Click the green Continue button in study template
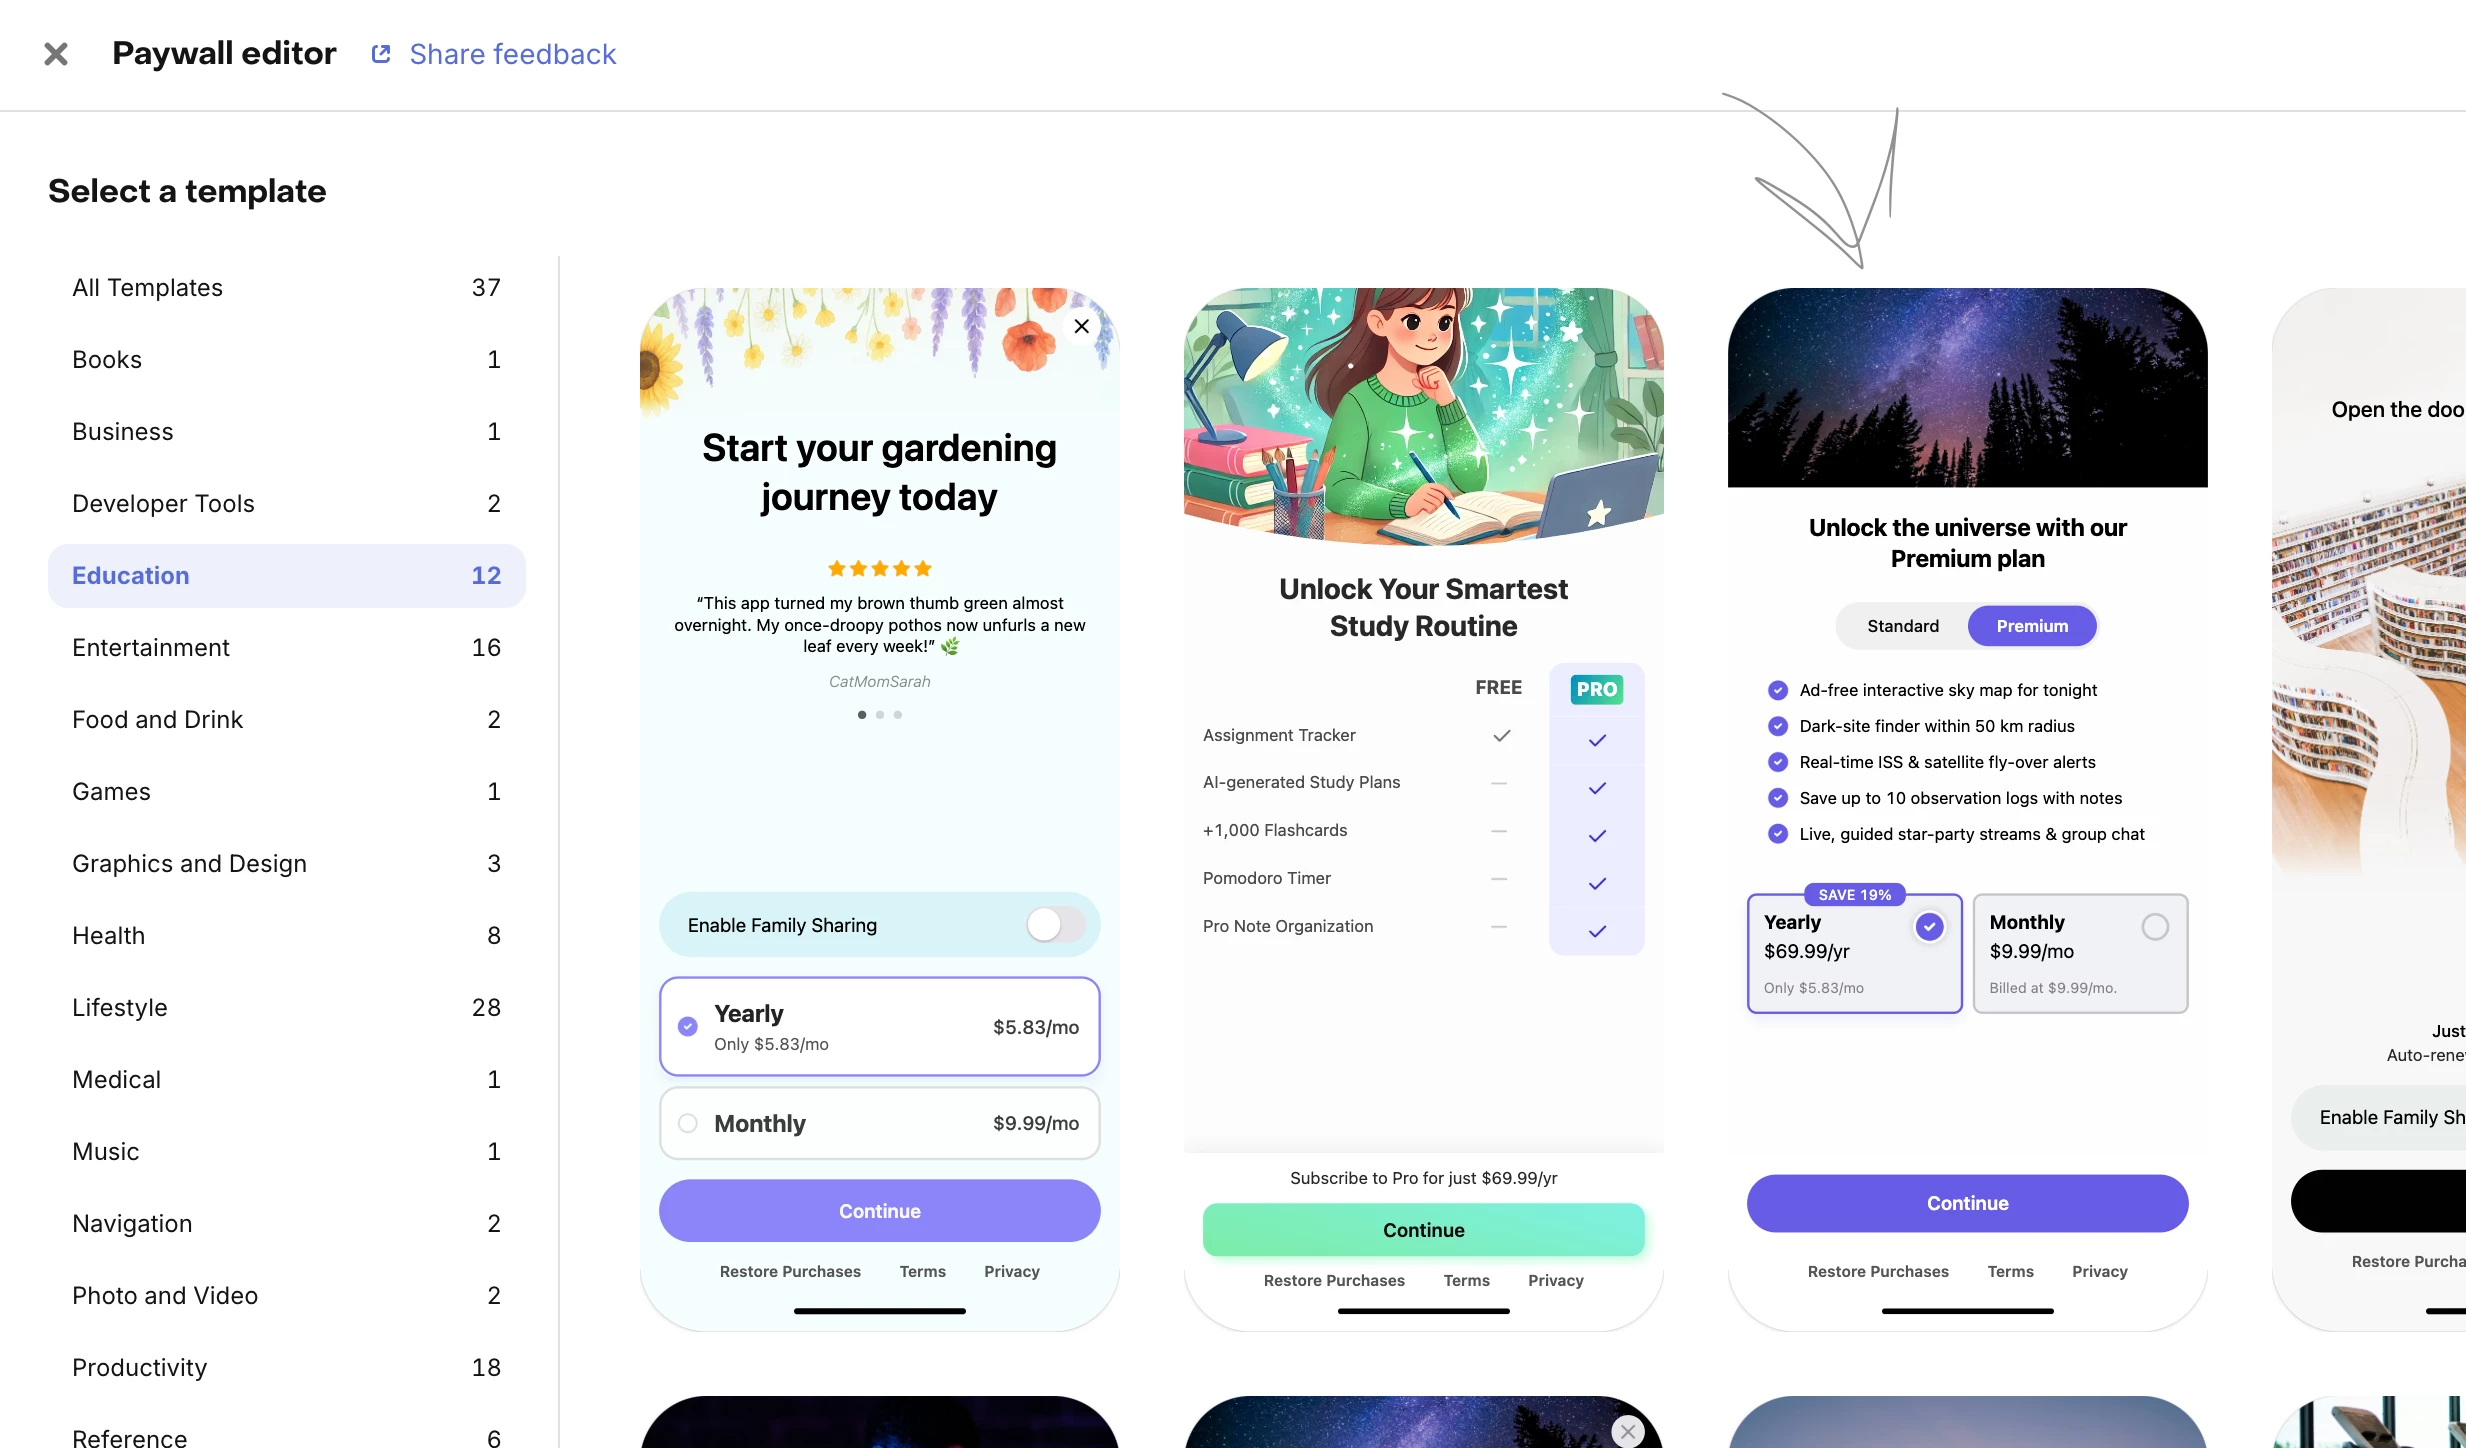 click(x=1423, y=1230)
